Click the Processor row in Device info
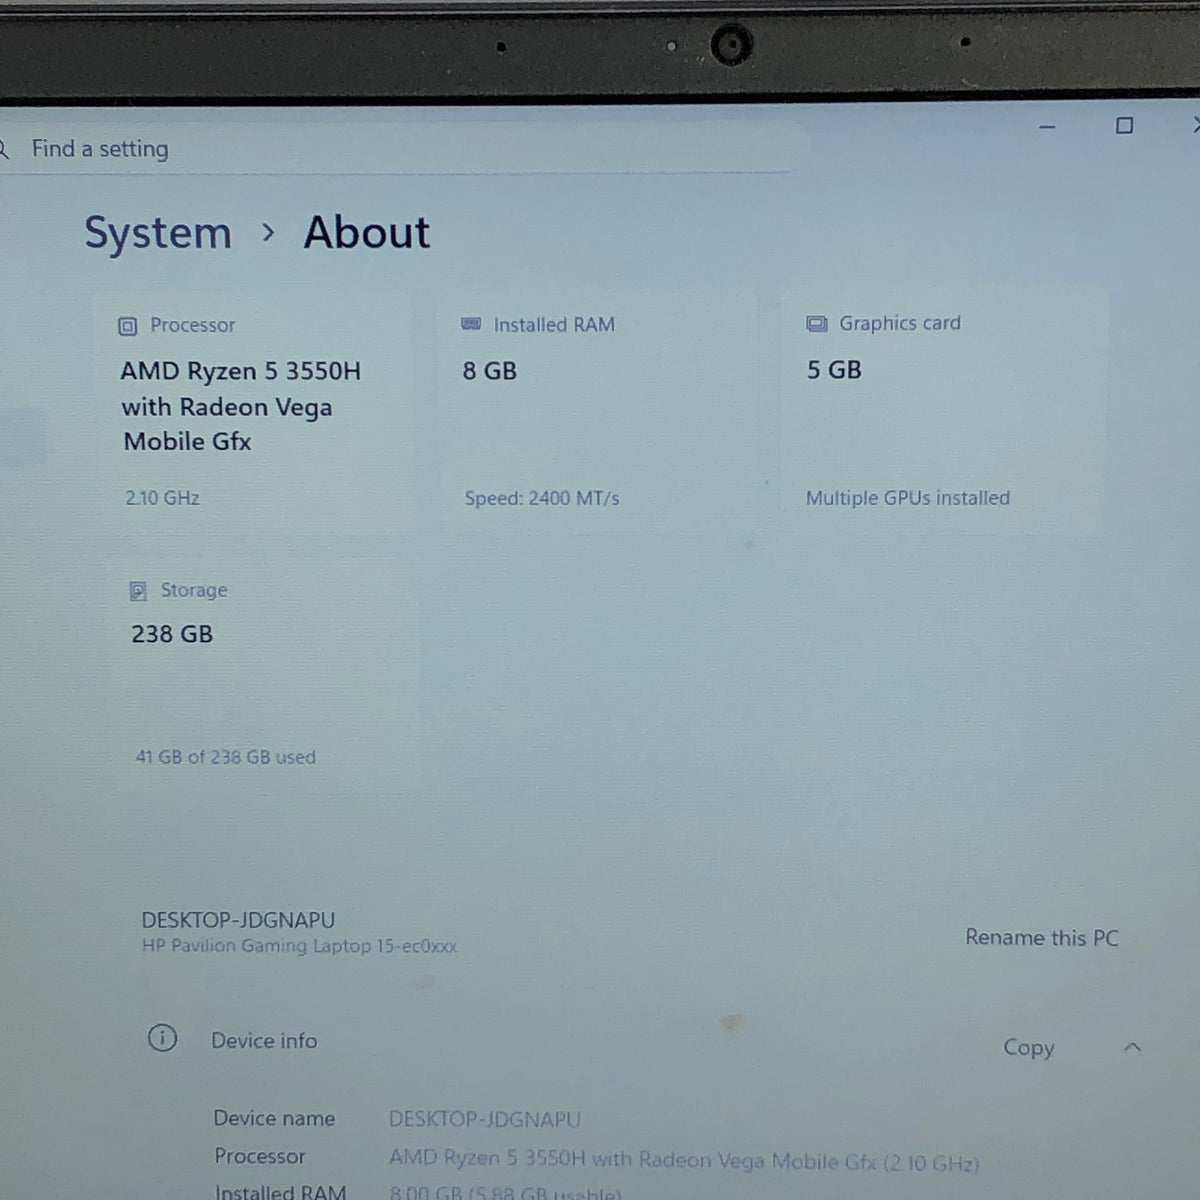1200x1200 pixels. 596,1158
